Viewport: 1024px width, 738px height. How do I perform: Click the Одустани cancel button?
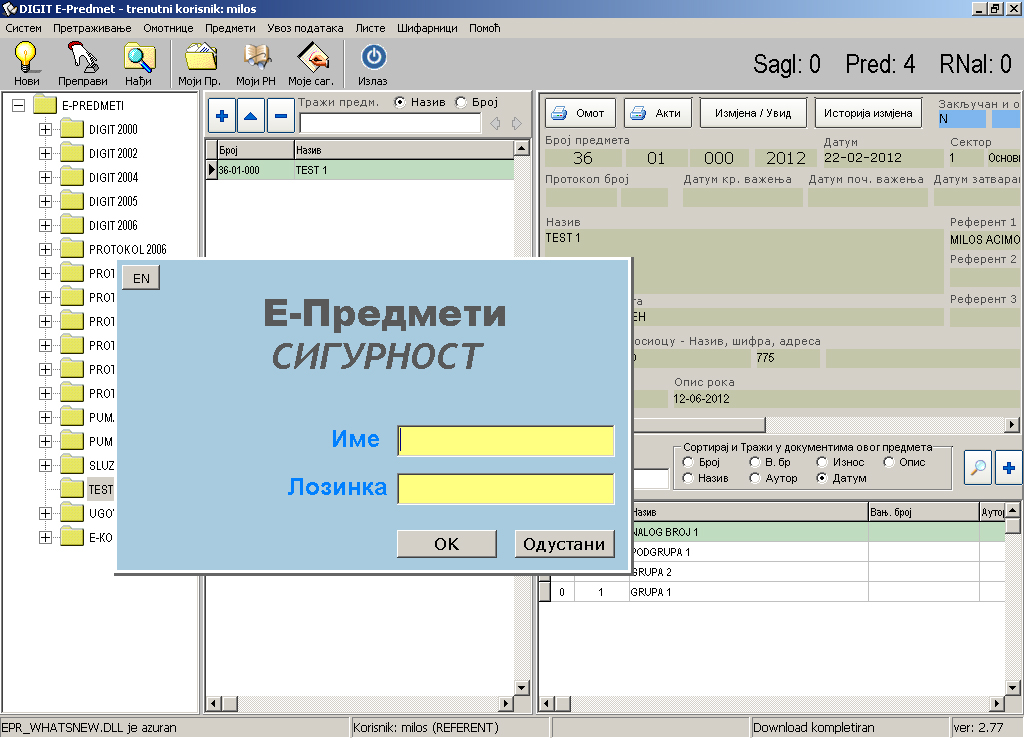pos(565,544)
